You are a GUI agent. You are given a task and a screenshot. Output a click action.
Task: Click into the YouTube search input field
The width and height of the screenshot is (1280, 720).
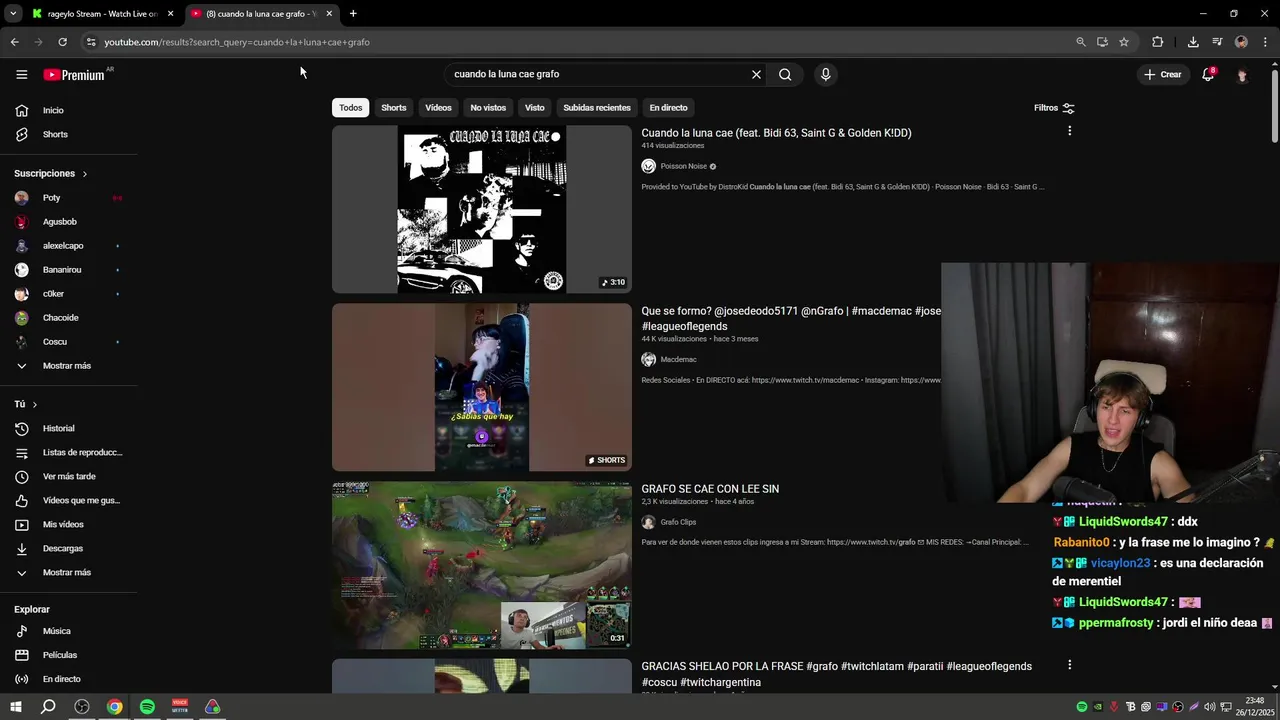coord(598,74)
